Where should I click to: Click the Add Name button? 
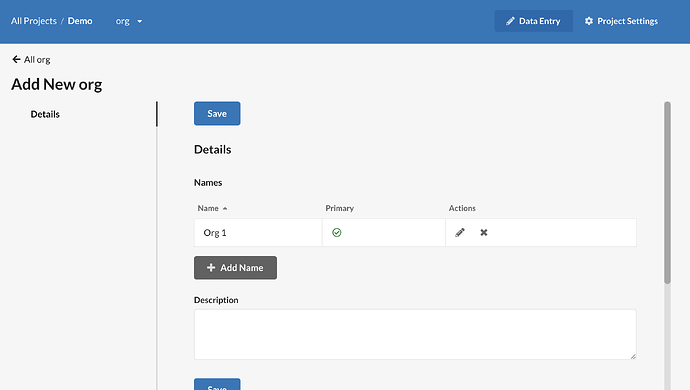click(x=235, y=268)
